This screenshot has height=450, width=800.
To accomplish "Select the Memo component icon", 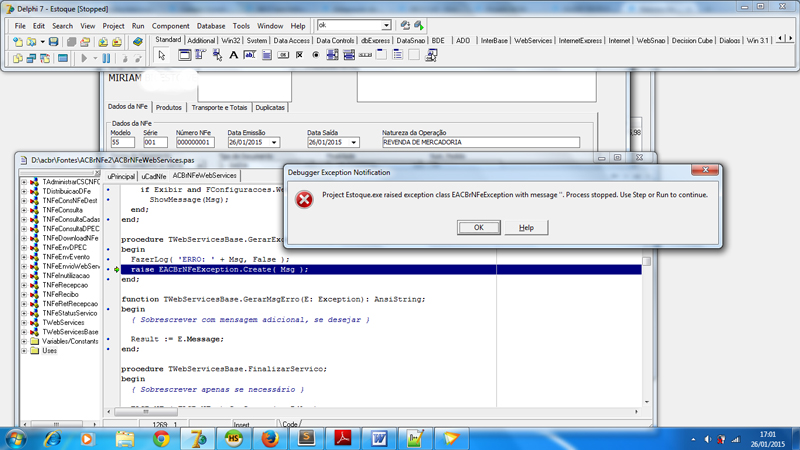I will click(266, 55).
